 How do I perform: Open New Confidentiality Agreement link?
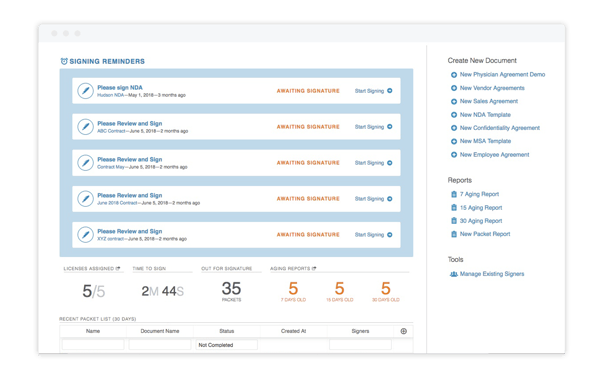[x=500, y=128]
